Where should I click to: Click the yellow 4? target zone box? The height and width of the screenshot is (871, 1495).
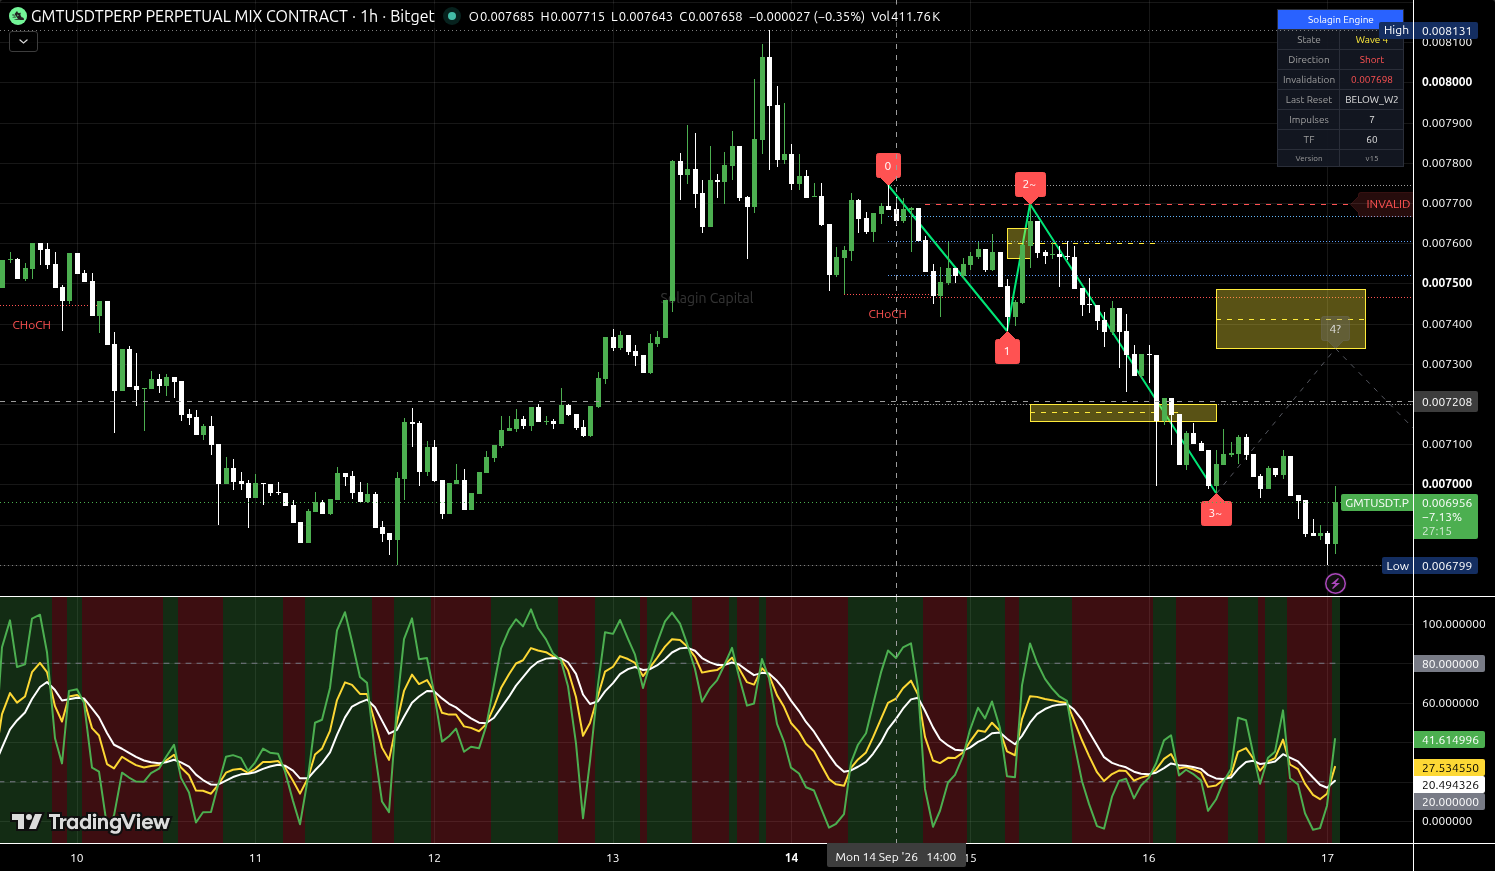click(x=1290, y=319)
